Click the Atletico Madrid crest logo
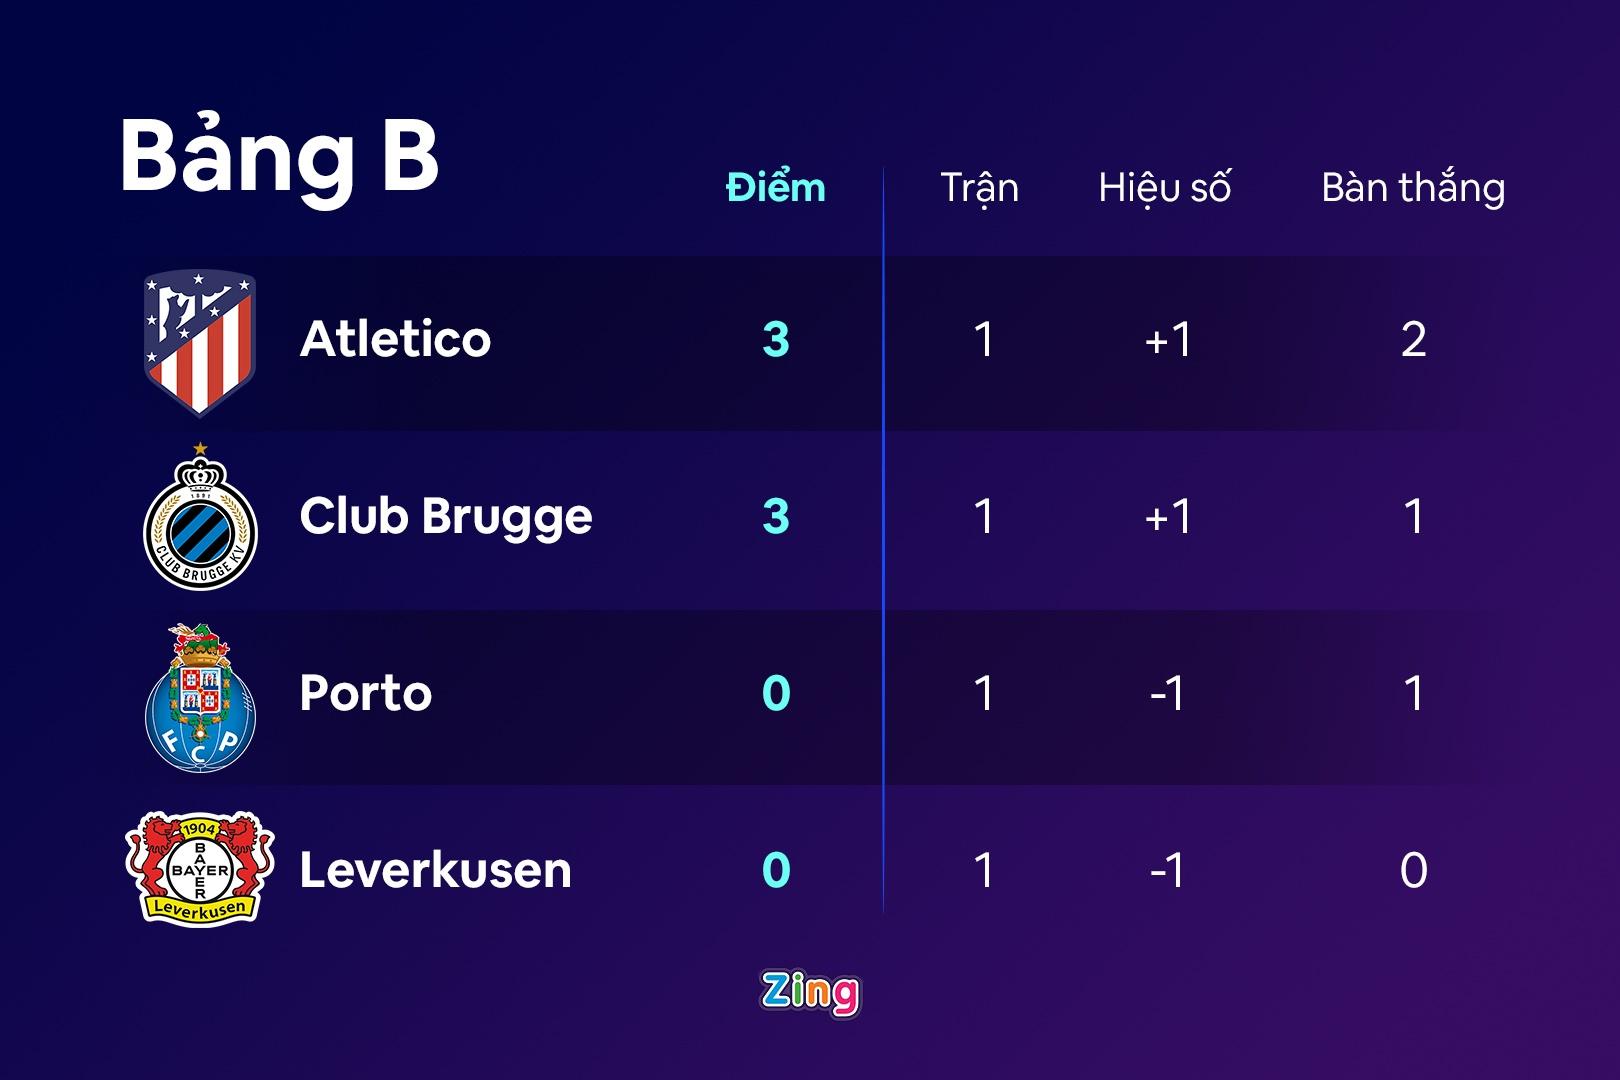Viewport: 1620px width, 1080px height. pos(200,341)
